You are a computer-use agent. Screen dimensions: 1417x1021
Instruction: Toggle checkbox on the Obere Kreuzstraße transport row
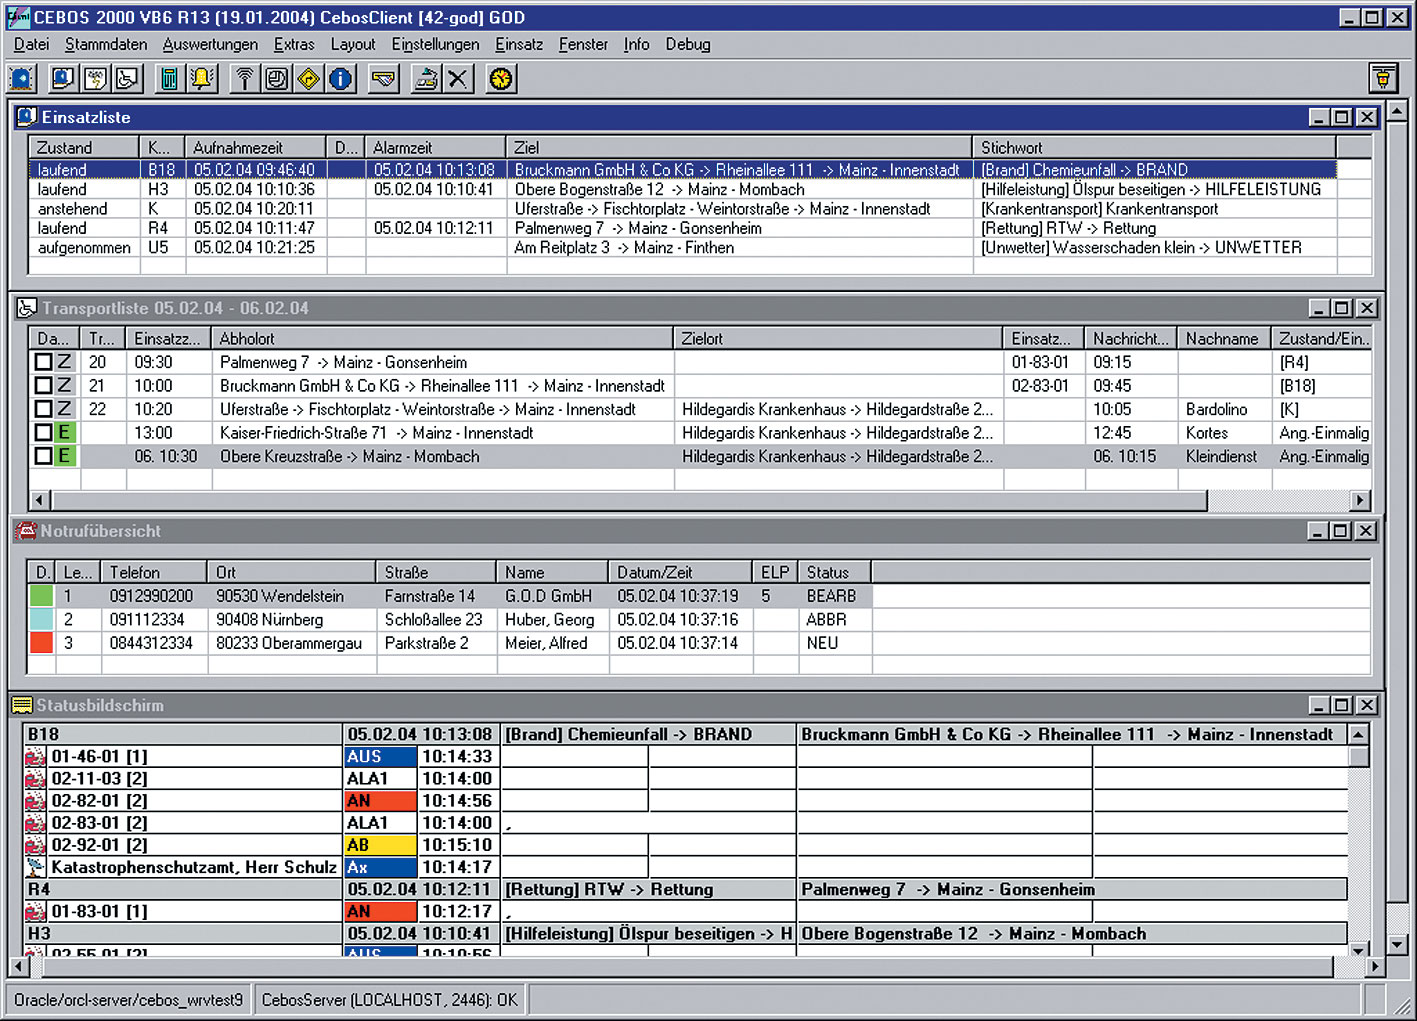(x=43, y=456)
